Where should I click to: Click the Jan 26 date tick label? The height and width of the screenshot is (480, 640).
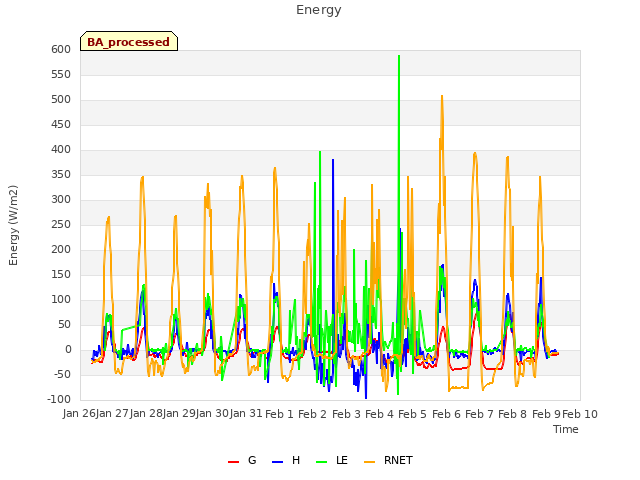tap(80, 414)
